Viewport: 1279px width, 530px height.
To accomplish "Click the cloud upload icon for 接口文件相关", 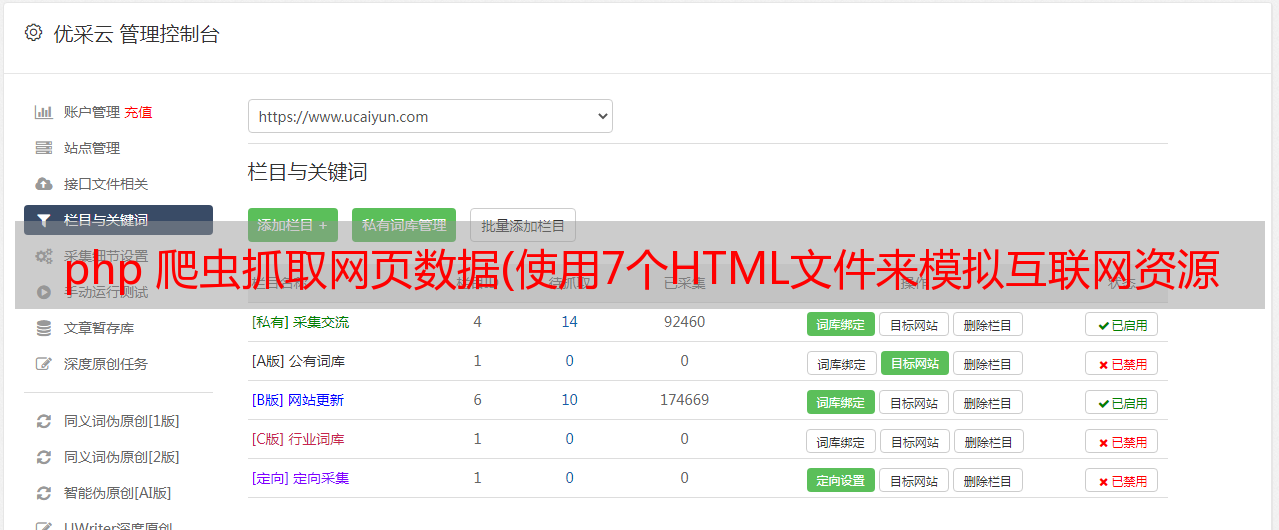I will [43, 184].
